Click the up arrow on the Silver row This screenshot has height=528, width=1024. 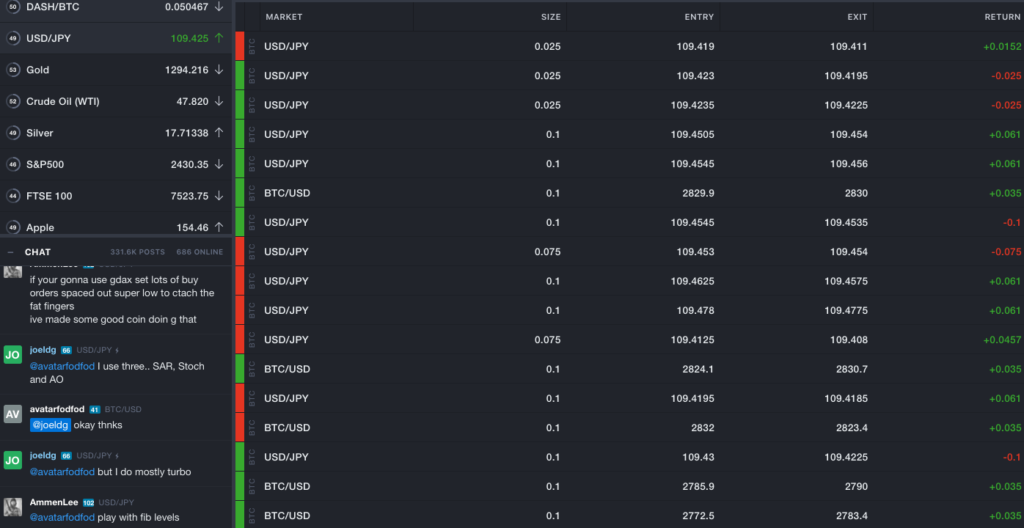pos(219,133)
